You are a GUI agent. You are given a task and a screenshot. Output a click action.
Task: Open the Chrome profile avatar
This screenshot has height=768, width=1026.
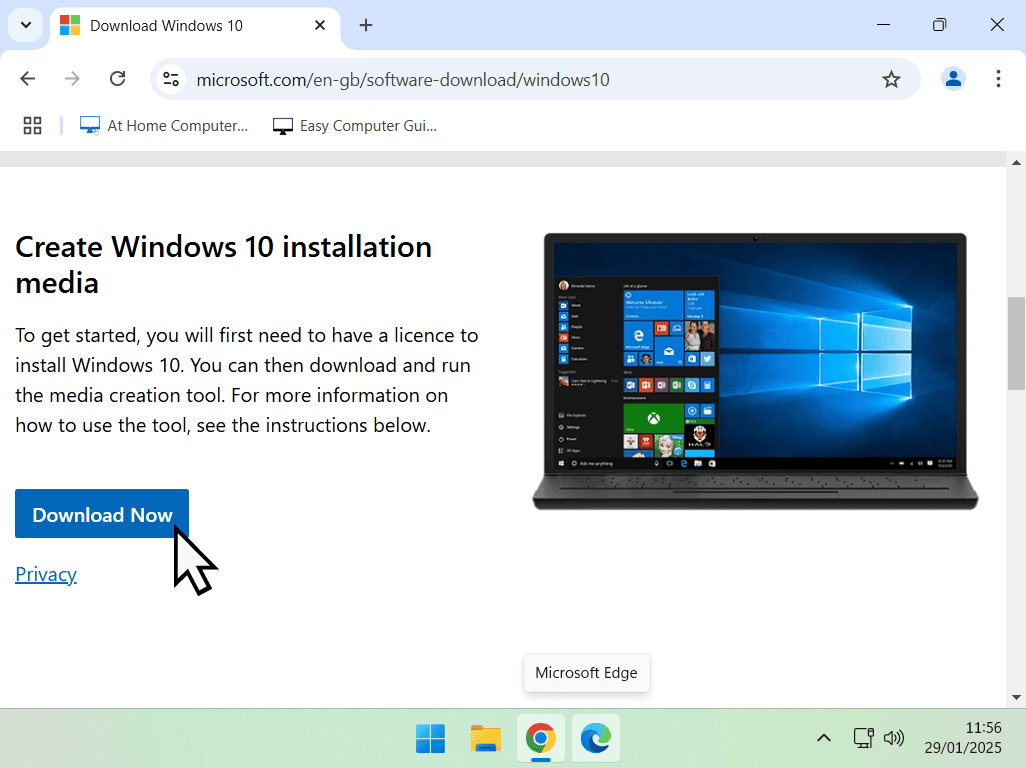(x=953, y=78)
